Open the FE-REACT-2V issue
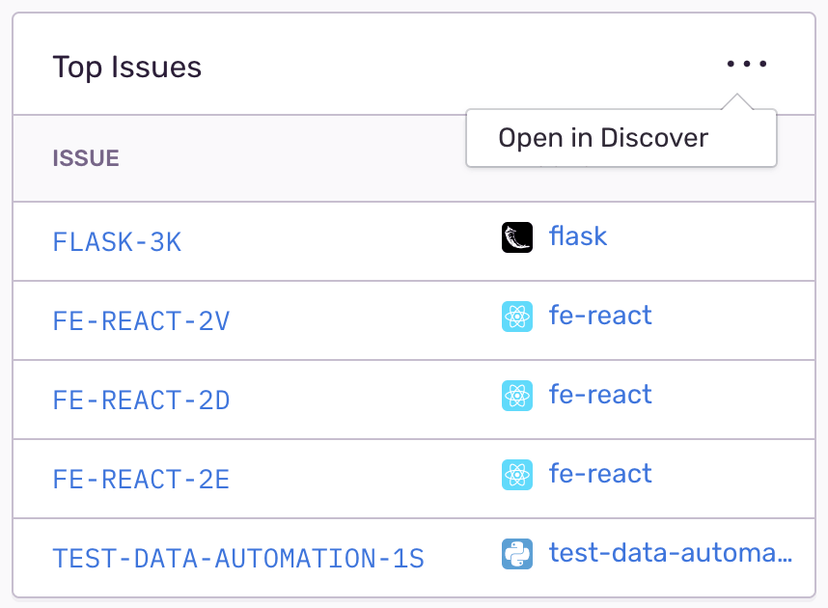Viewport: 828px width, 608px height. [141, 320]
